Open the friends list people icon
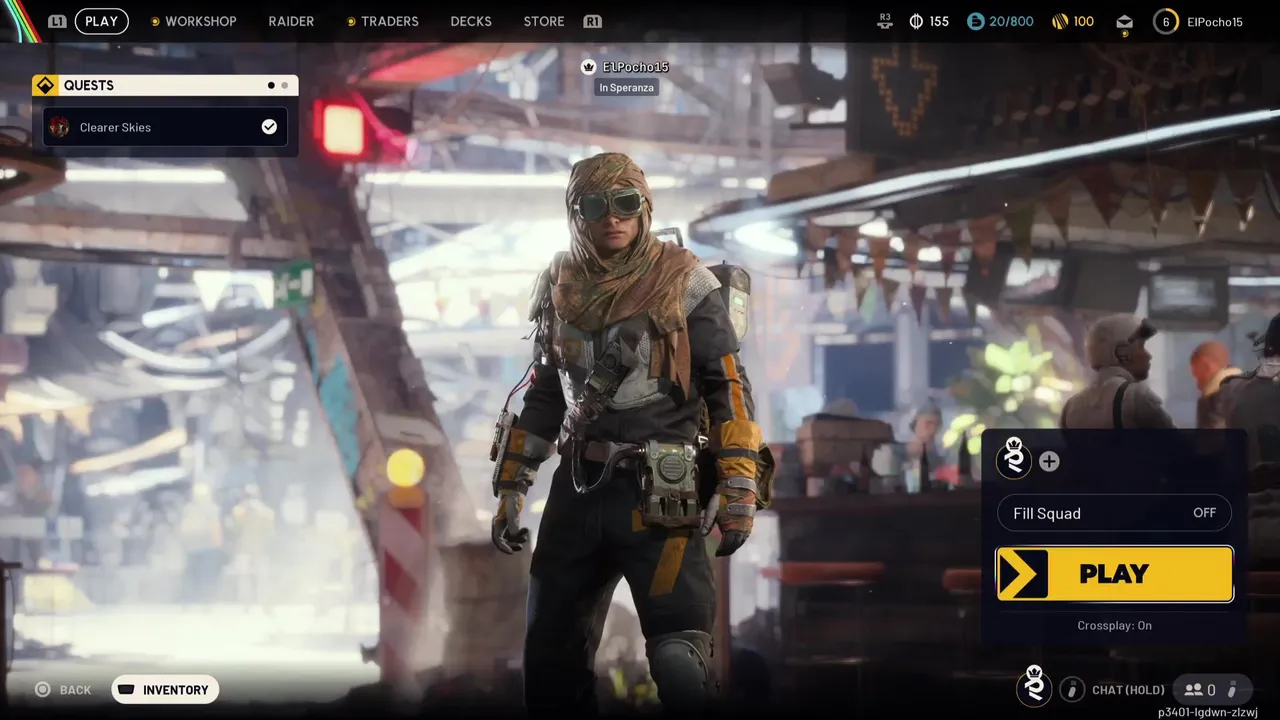 click(1193, 690)
